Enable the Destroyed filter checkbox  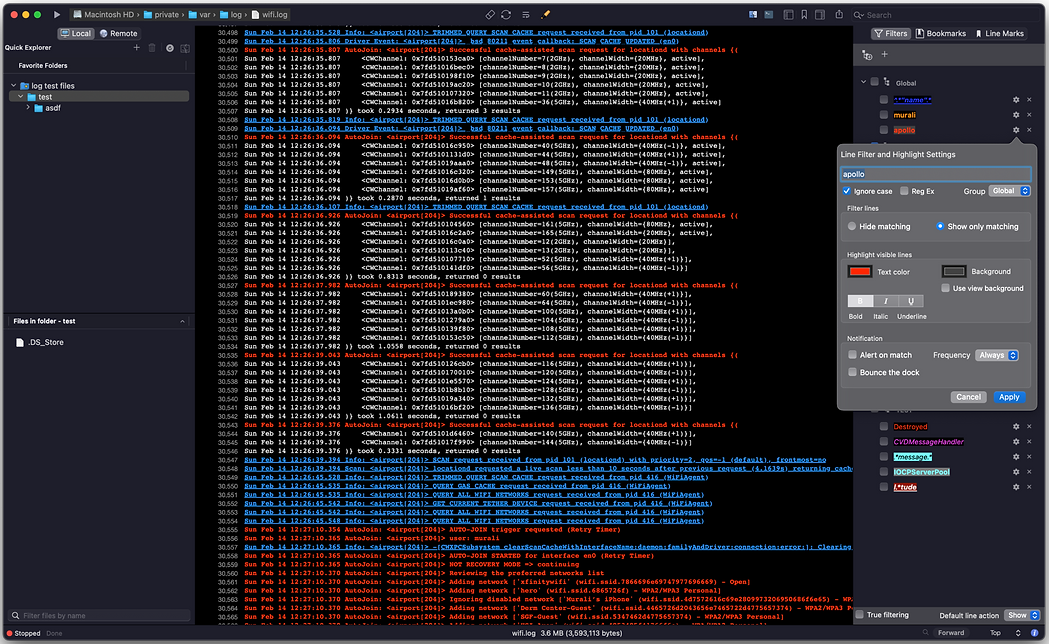pos(884,427)
